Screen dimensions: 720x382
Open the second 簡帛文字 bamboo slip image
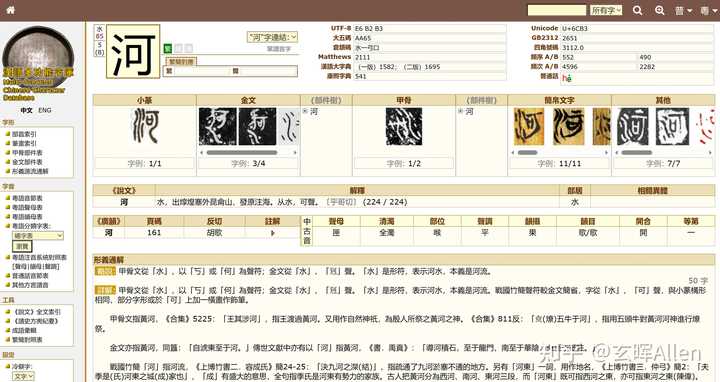point(568,126)
